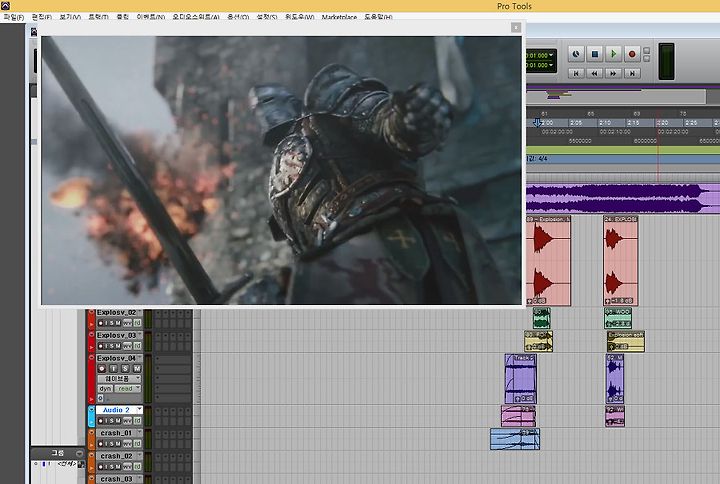This screenshot has height=484, width=720.
Task: Click the Explosv_02 track color strip circle
Action: 91,312
